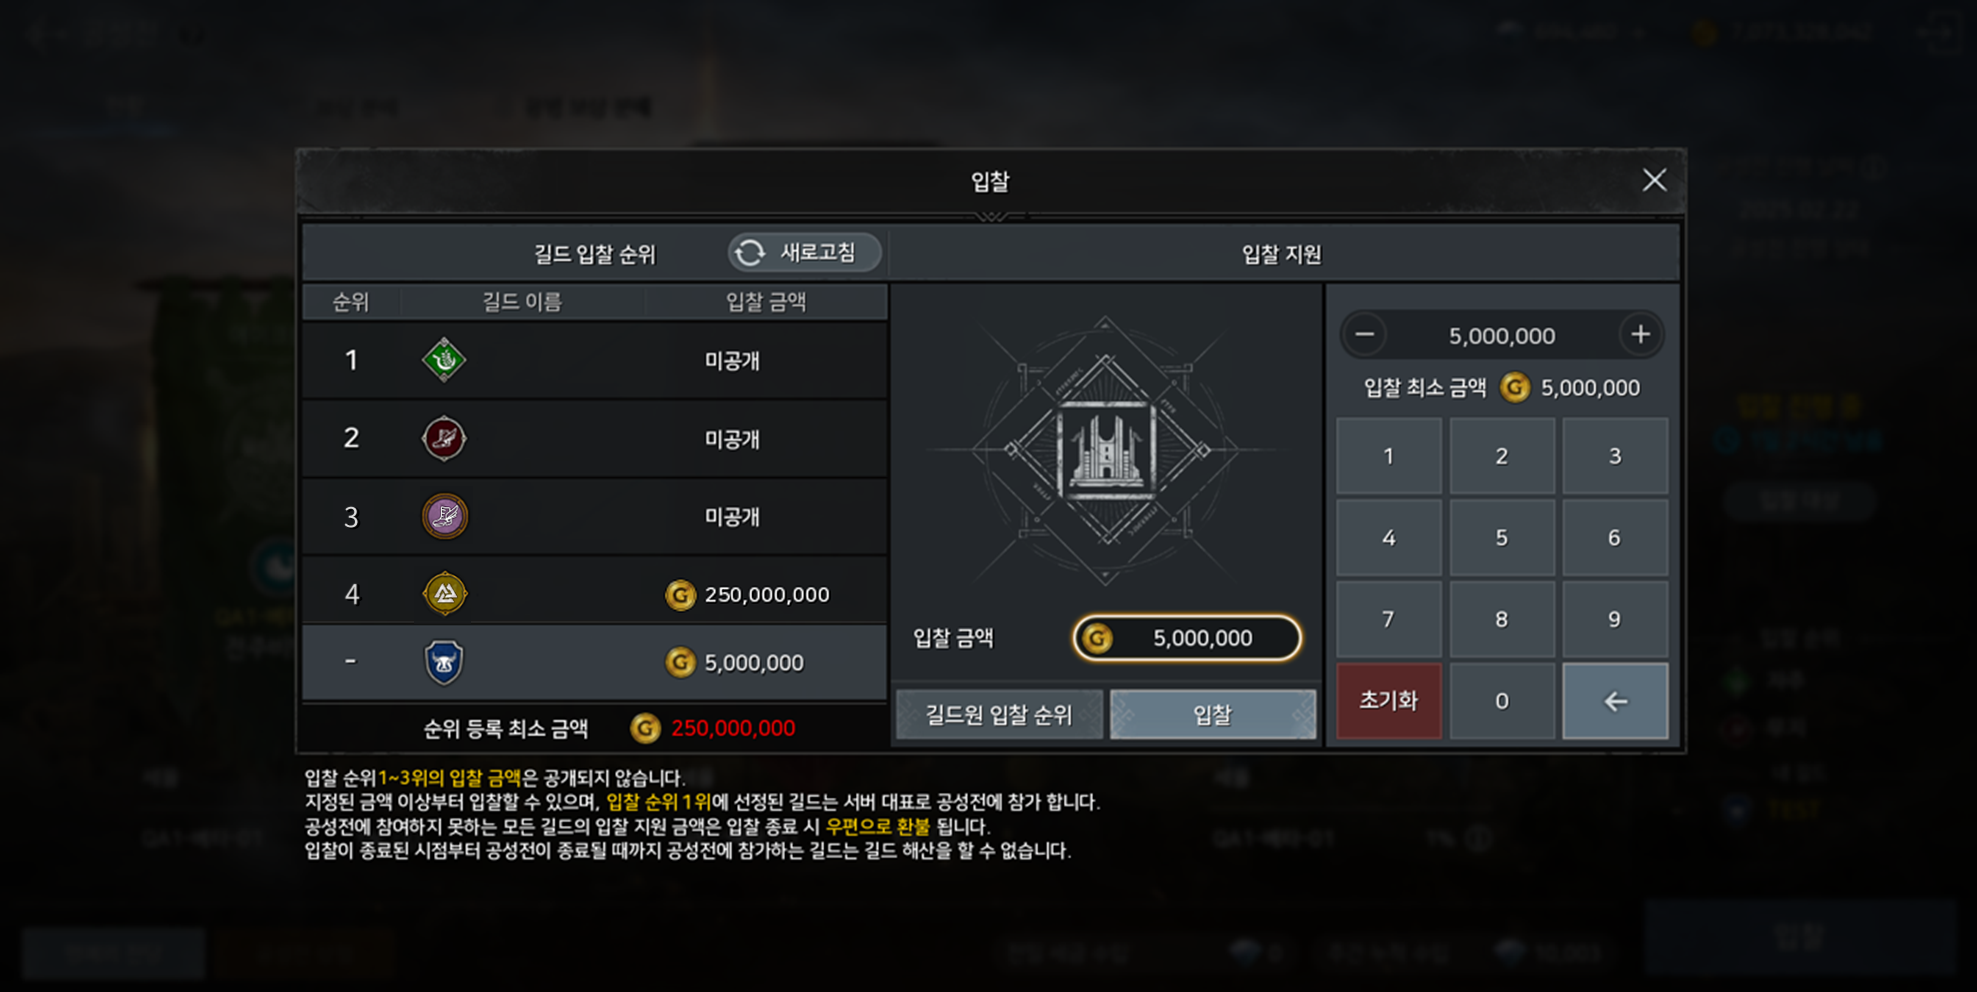The image size is (1977, 992).
Task: Open the 길드원 입찰 순위 list
Action: tap(999, 715)
